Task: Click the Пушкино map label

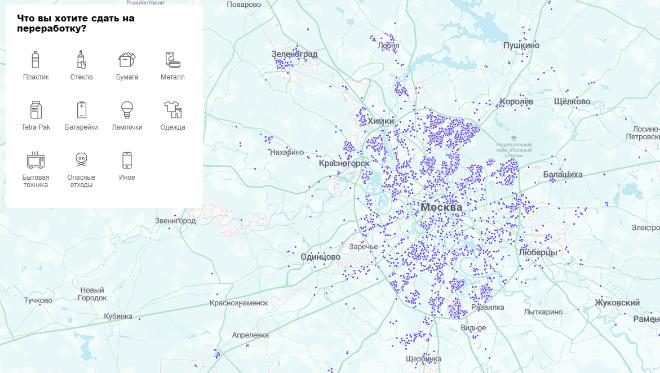Action: pyautogui.click(x=521, y=45)
